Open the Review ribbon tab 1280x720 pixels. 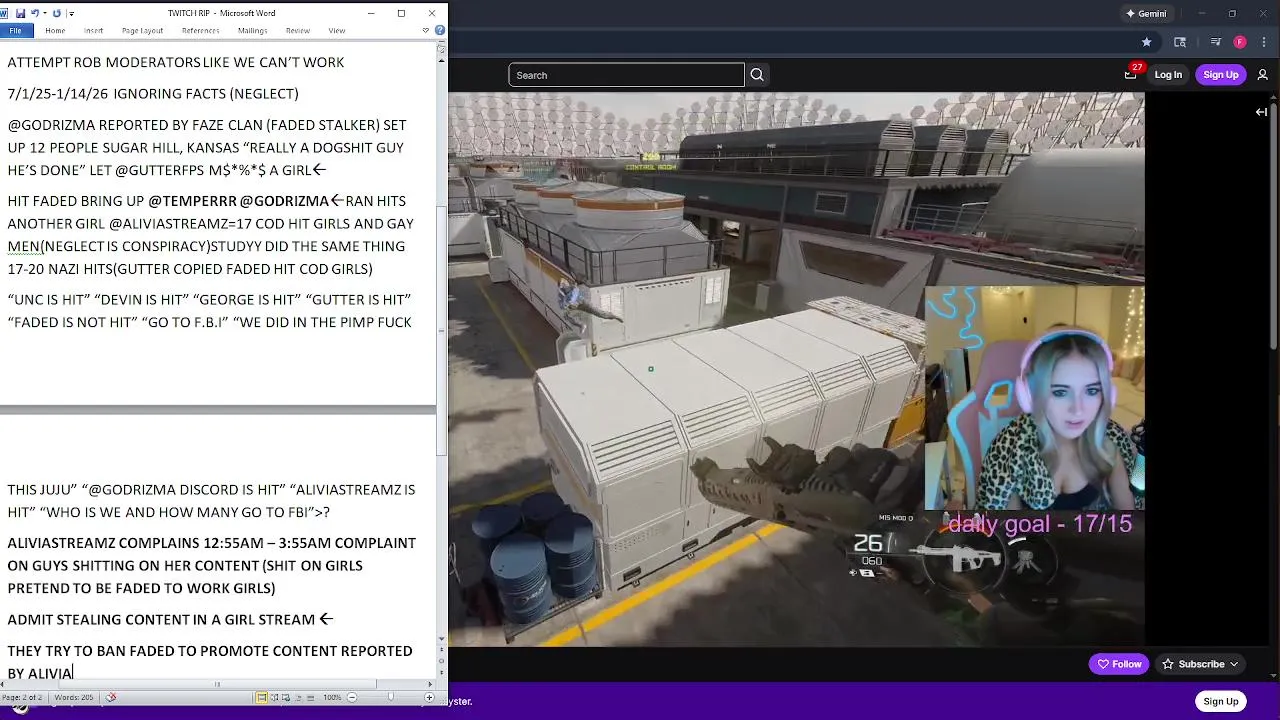298,31
